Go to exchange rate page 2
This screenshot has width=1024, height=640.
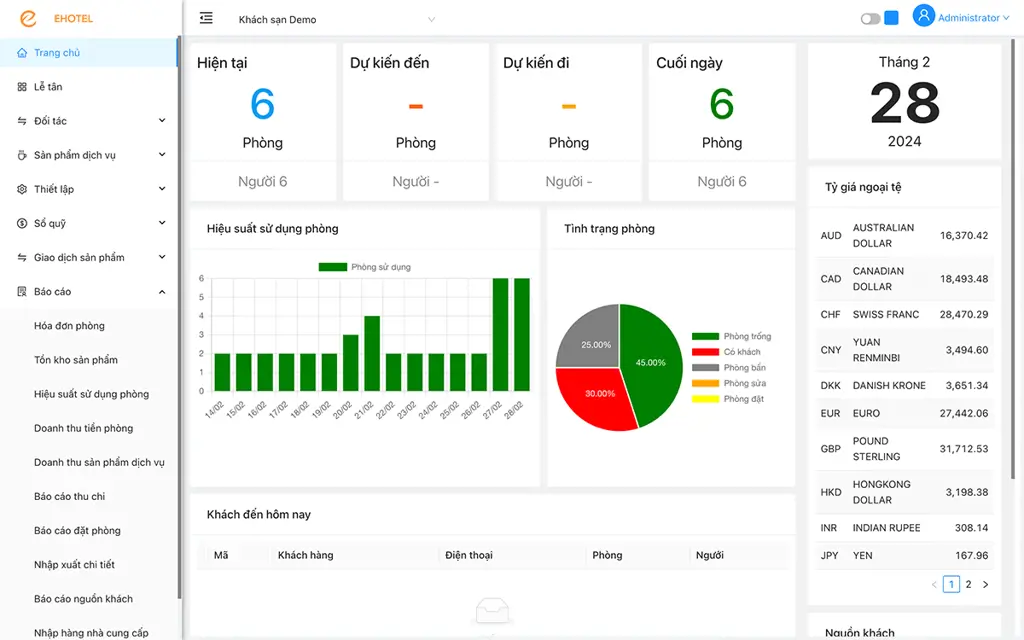[968, 584]
